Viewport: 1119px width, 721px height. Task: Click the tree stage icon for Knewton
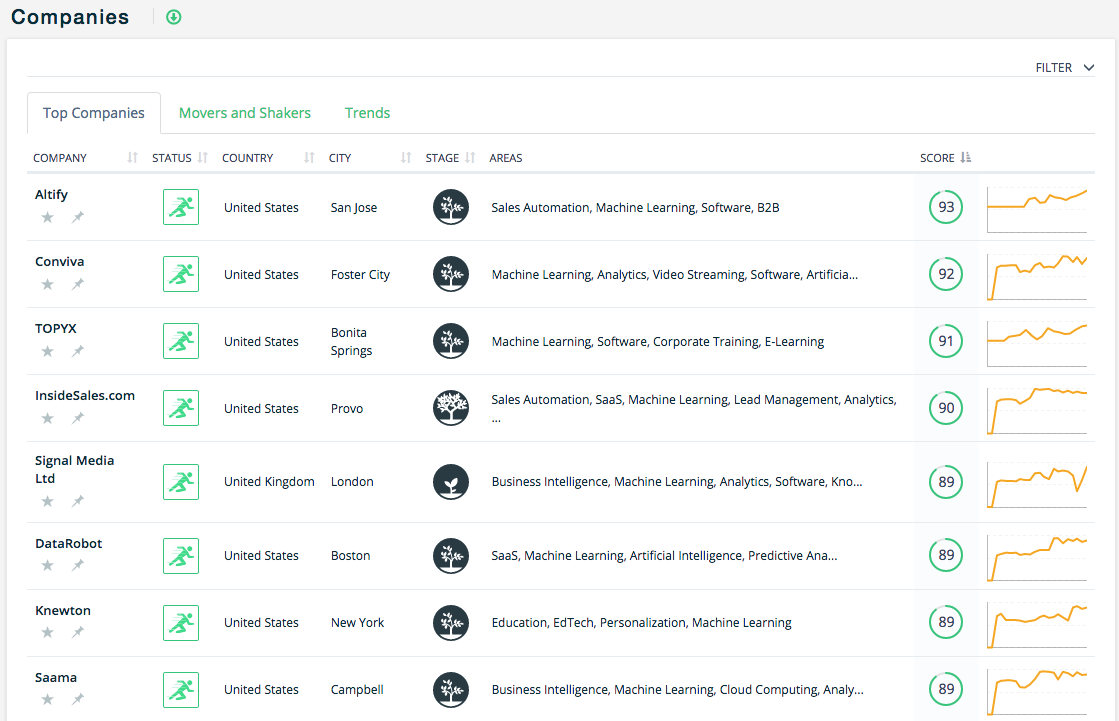point(451,622)
